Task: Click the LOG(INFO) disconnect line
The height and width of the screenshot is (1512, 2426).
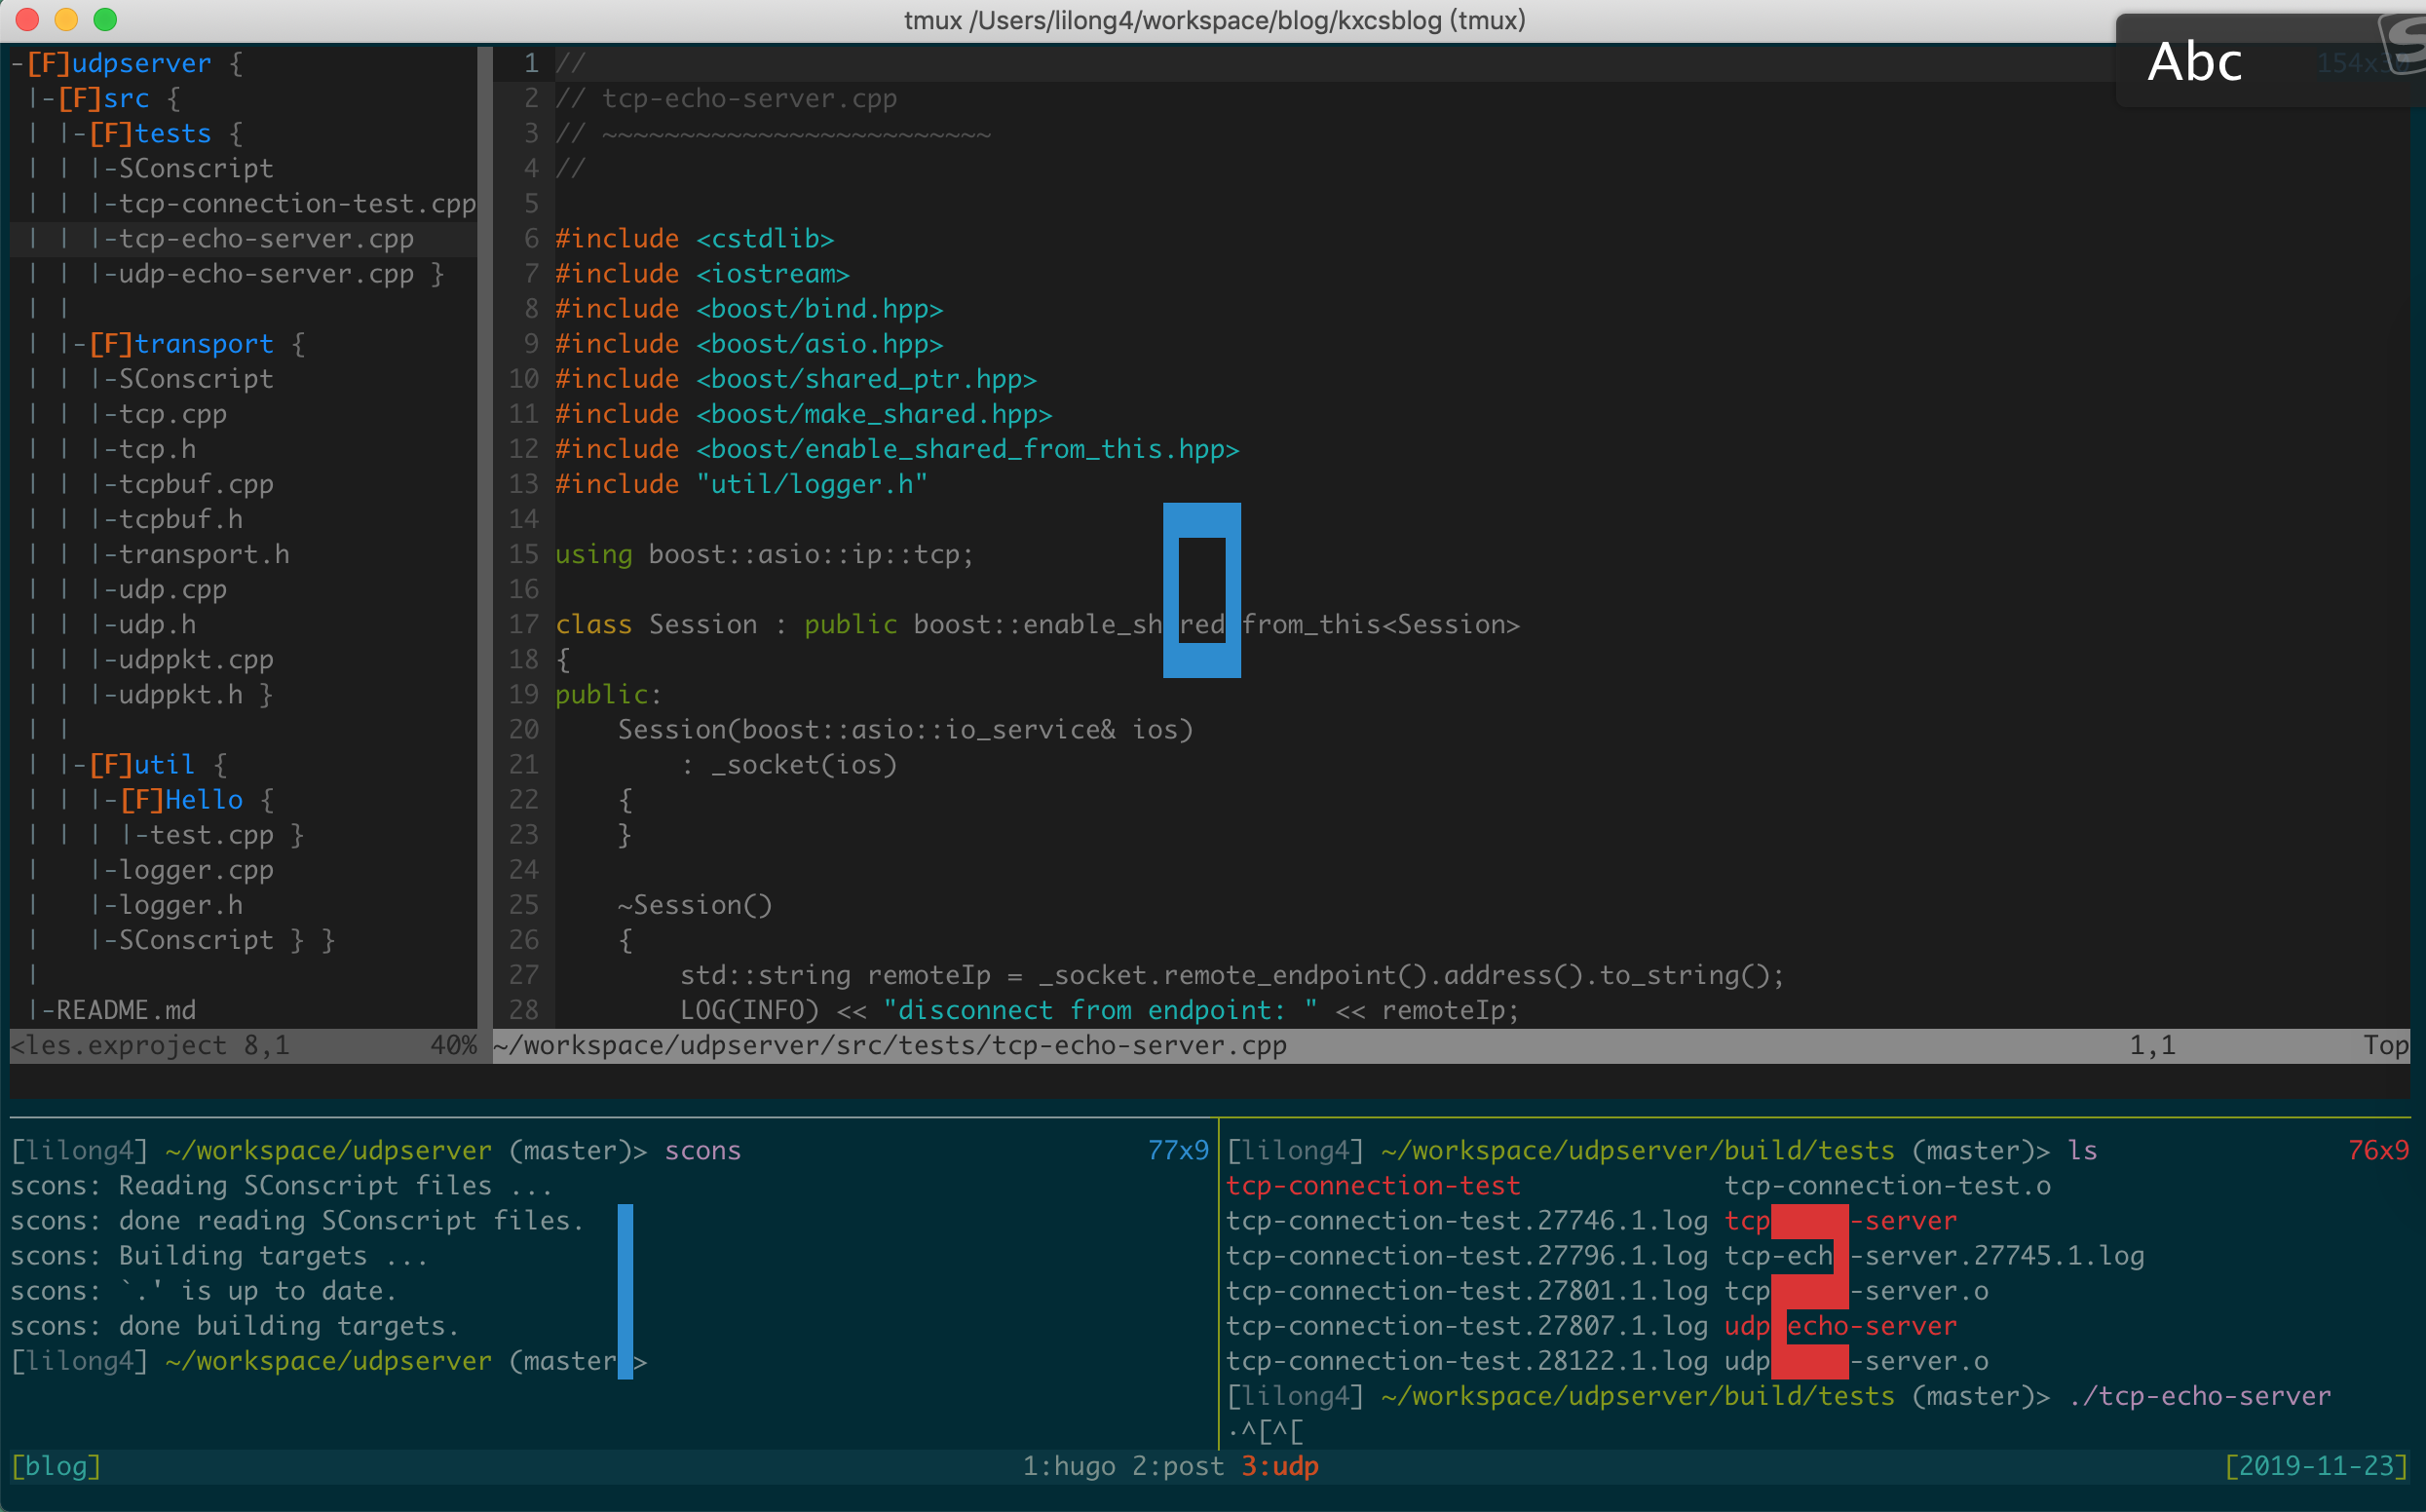Action: click(x=1099, y=1010)
